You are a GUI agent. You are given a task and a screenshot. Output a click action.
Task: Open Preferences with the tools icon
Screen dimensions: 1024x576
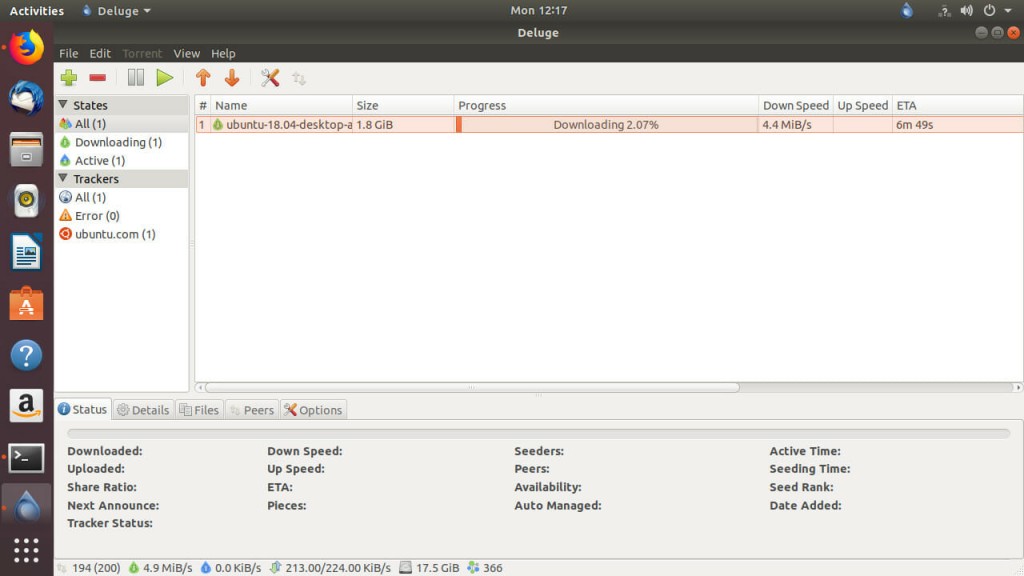point(270,78)
